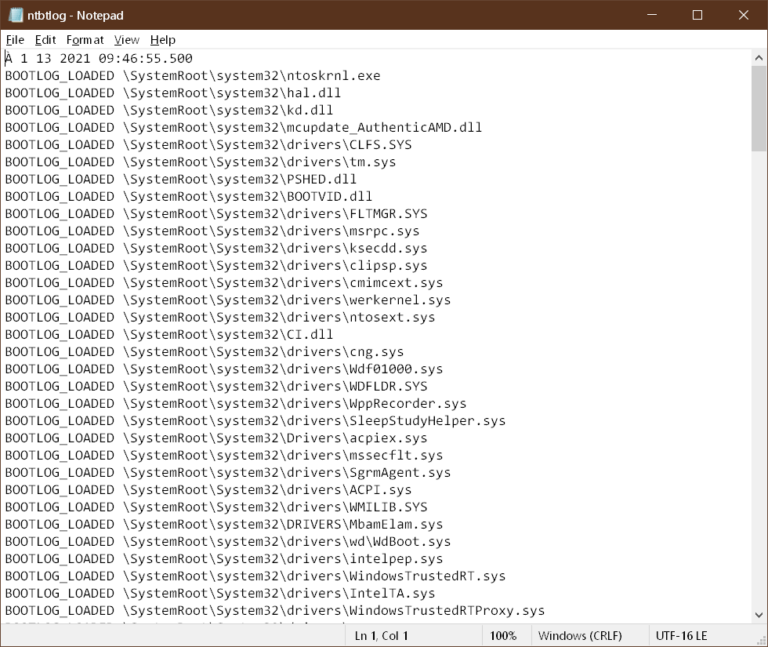Click the Wdf01000.sys log line

[224, 369]
